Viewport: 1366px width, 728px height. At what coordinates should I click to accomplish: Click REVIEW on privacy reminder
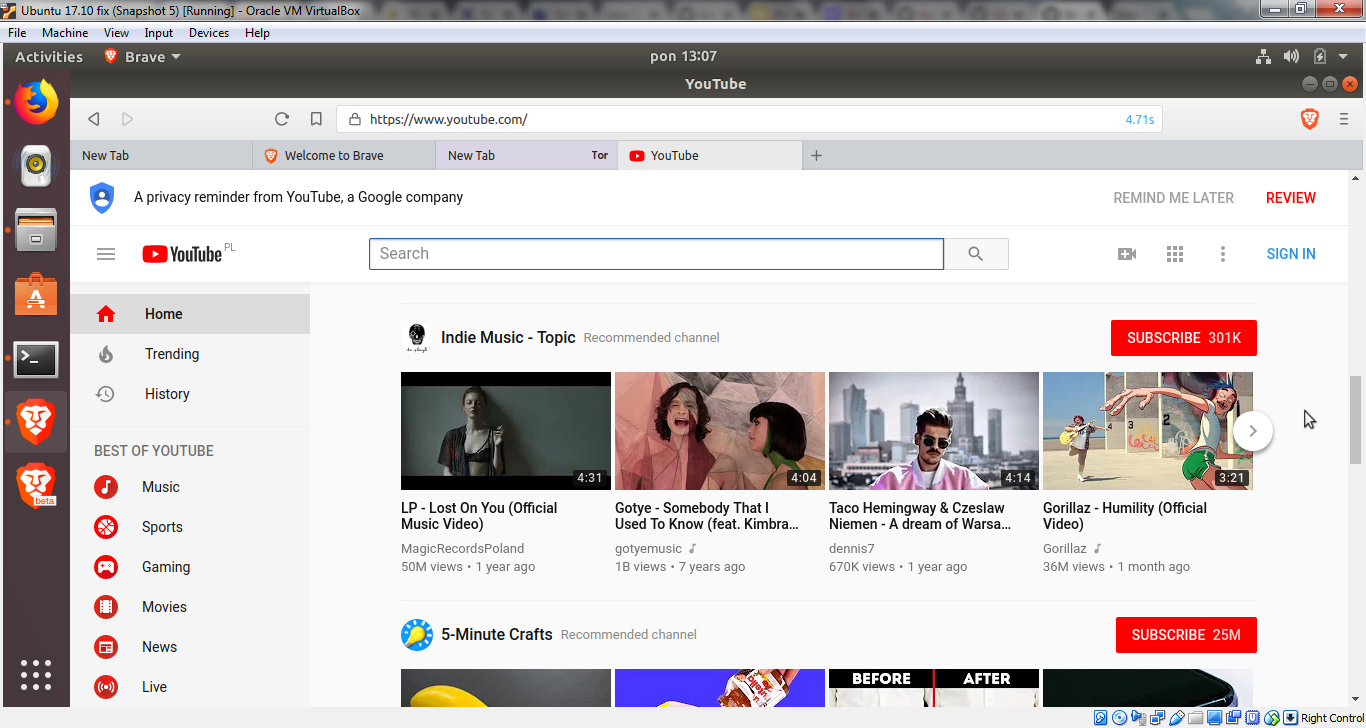tap(1291, 198)
